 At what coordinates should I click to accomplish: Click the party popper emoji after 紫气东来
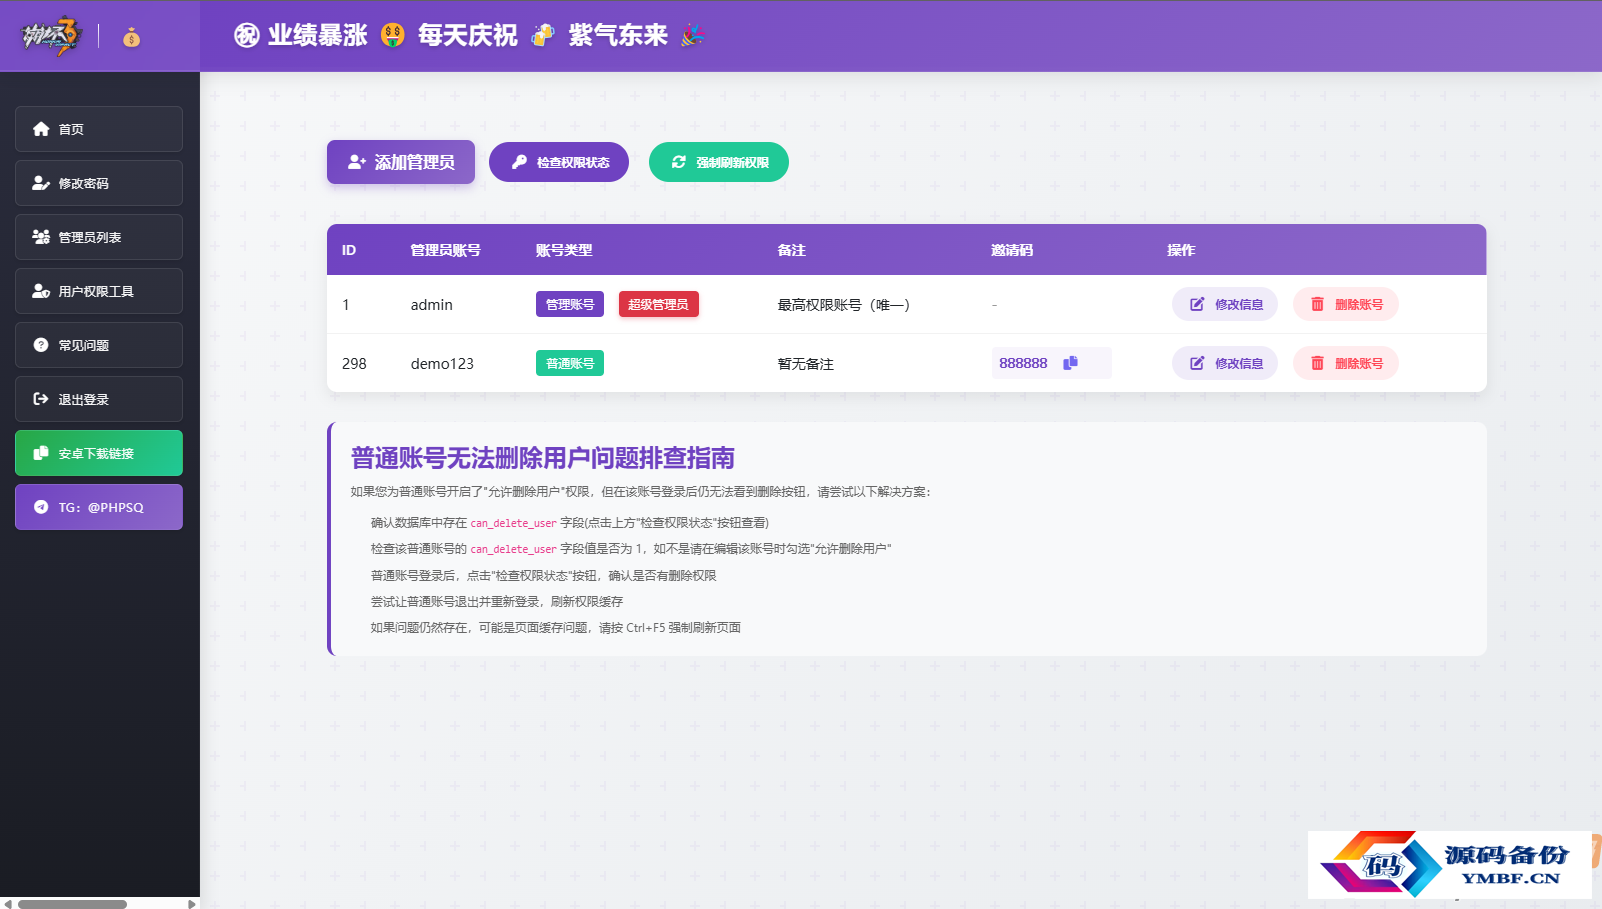(x=693, y=35)
